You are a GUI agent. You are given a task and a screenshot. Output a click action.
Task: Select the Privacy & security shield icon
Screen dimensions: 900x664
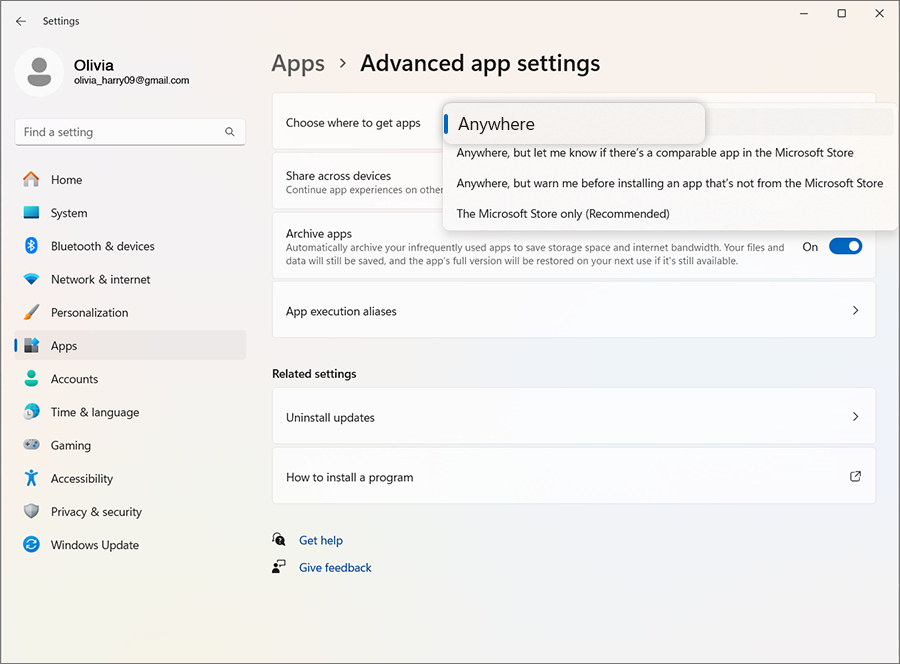click(31, 512)
